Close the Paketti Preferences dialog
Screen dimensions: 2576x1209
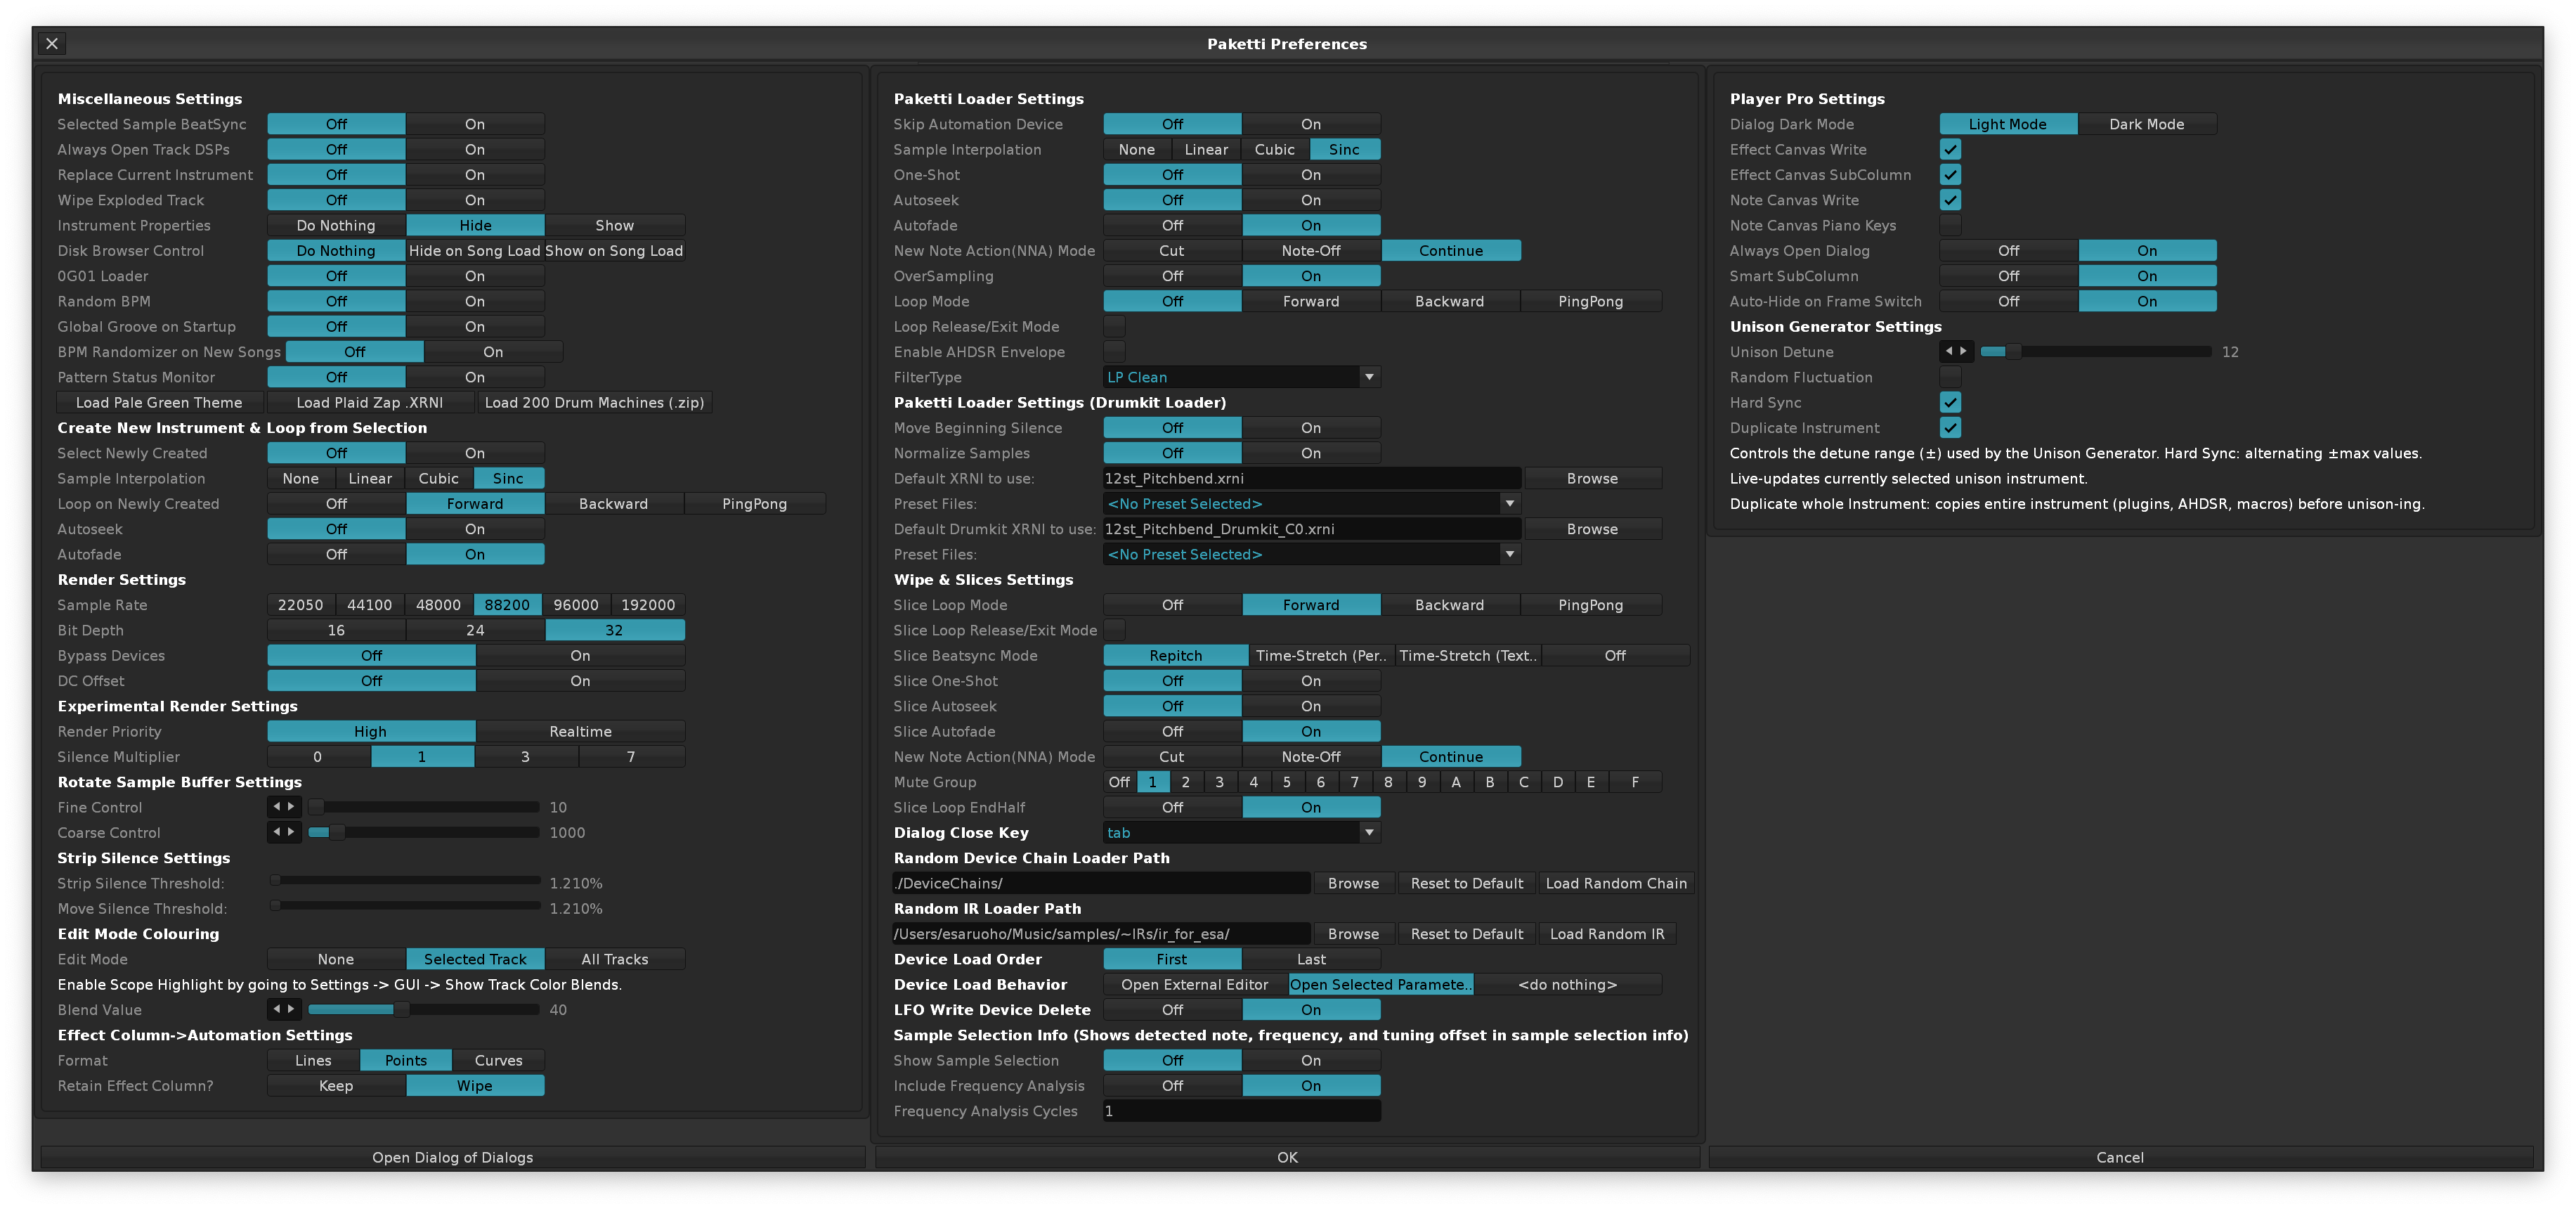click(52, 43)
